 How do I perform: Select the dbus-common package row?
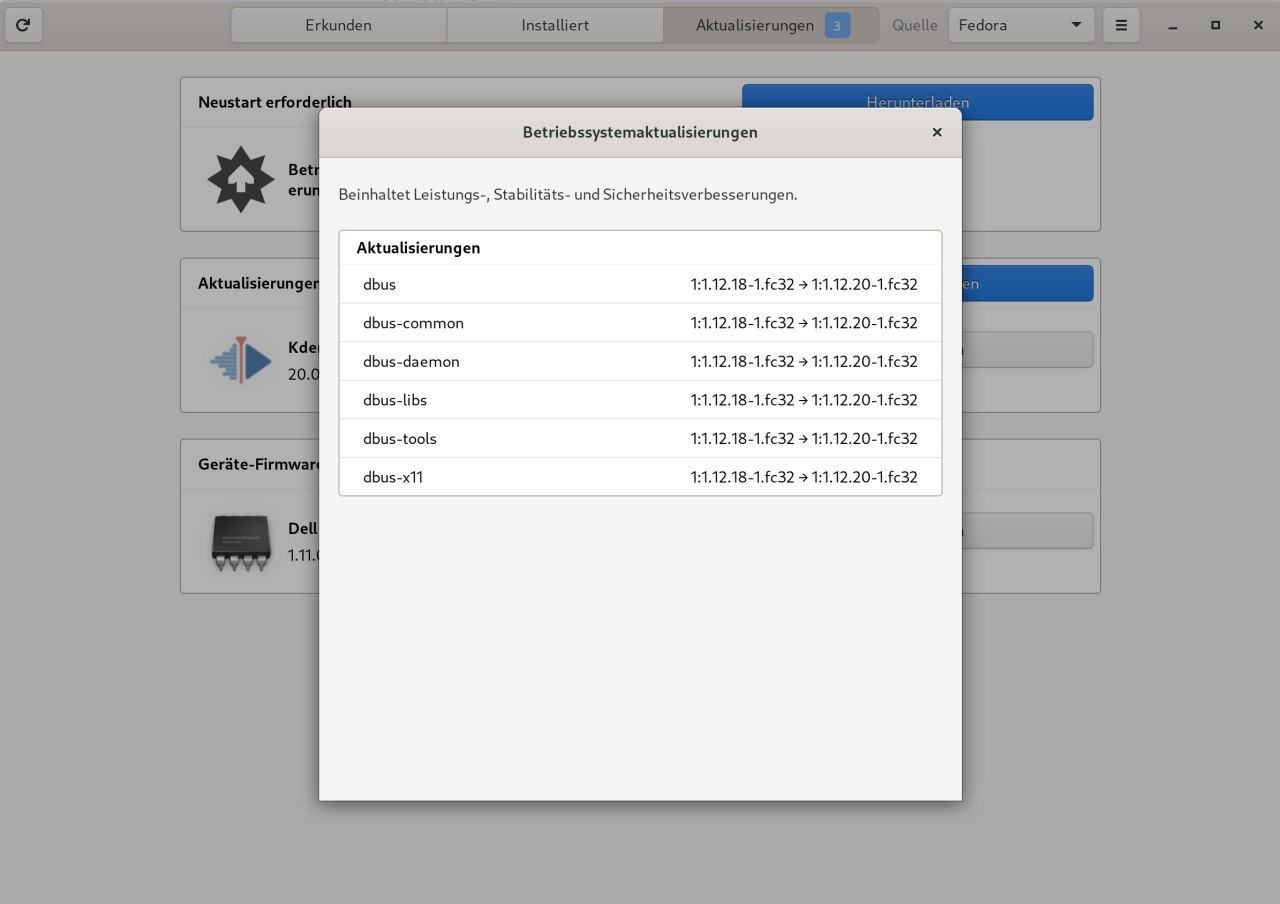[x=640, y=323]
